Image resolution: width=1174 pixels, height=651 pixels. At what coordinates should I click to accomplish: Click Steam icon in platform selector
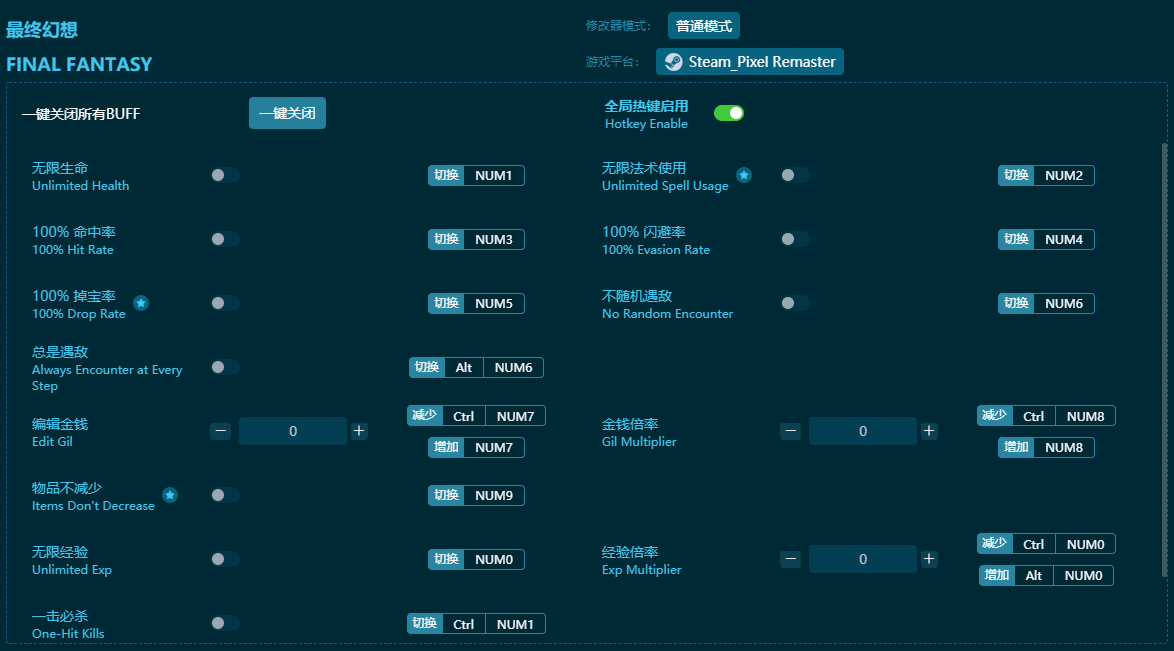coord(673,62)
